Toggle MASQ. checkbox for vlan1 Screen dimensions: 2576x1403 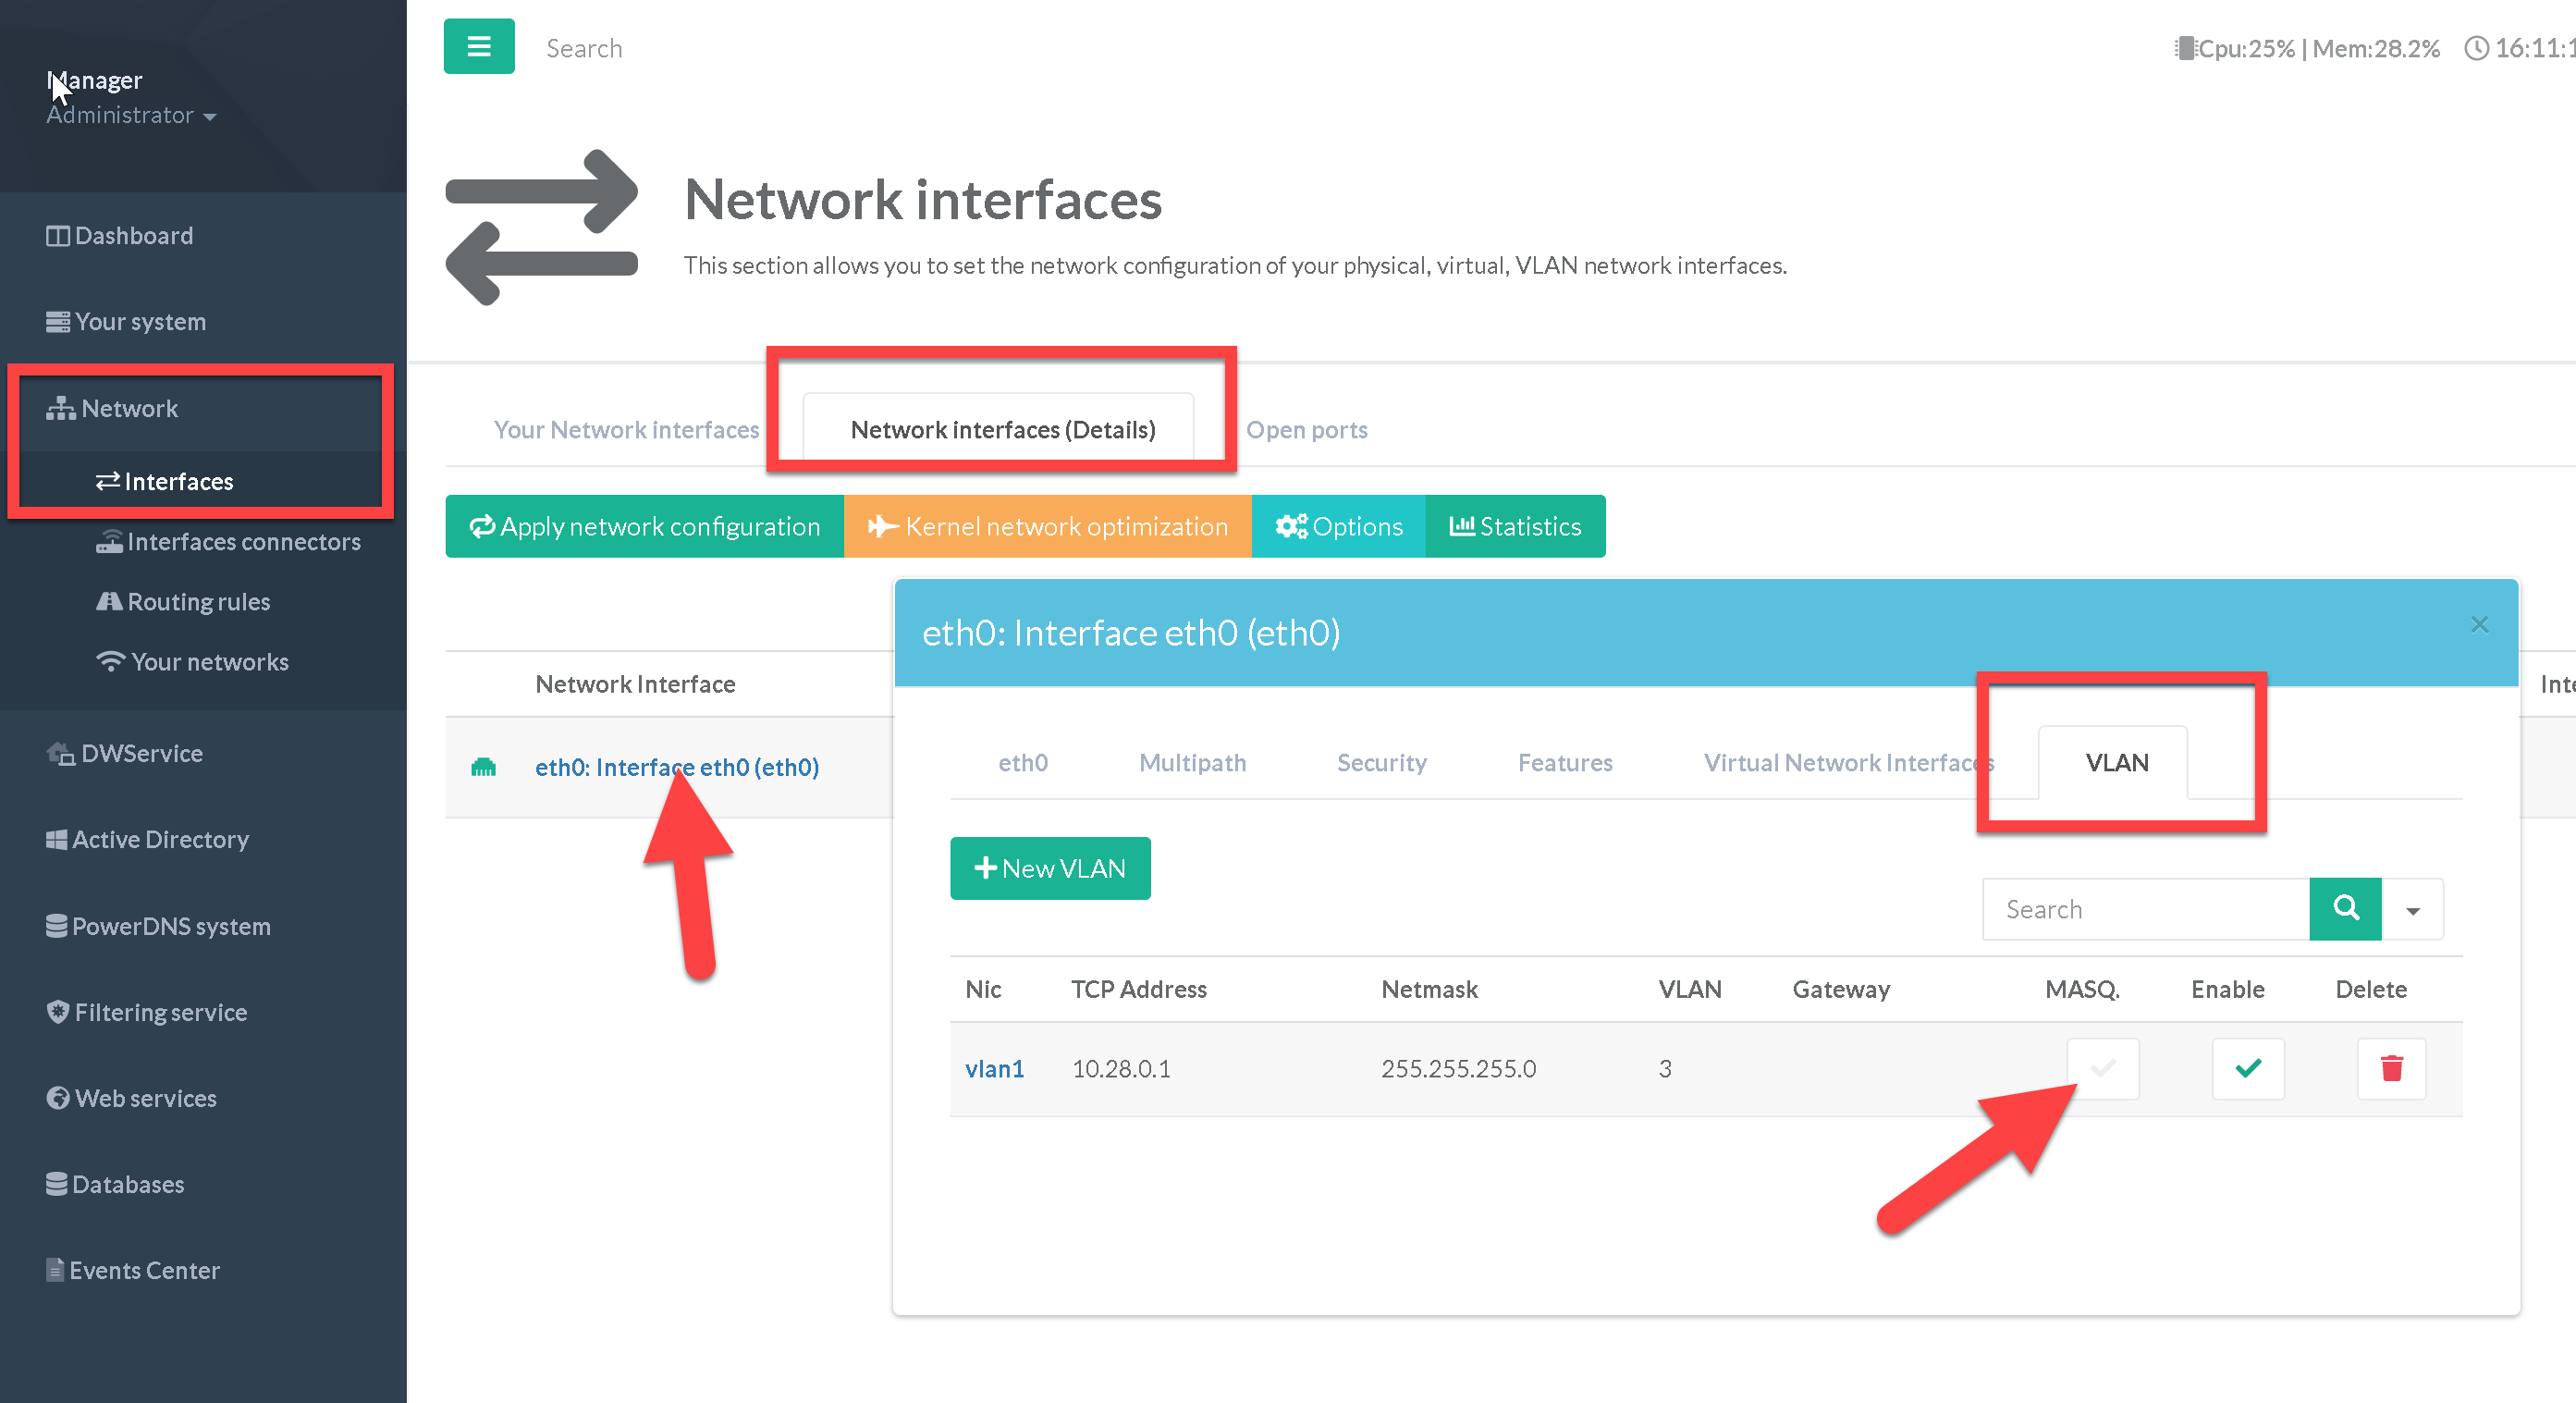pyautogui.click(x=2102, y=1068)
